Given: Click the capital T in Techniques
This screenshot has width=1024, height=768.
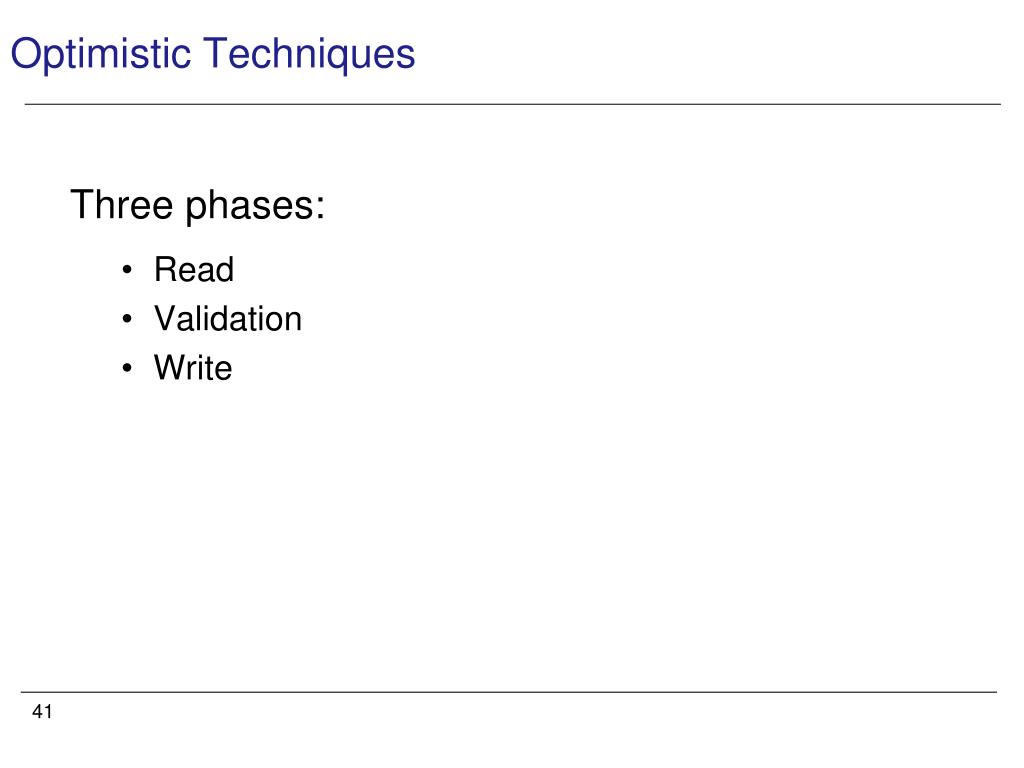Looking at the screenshot, I should coord(216,53).
